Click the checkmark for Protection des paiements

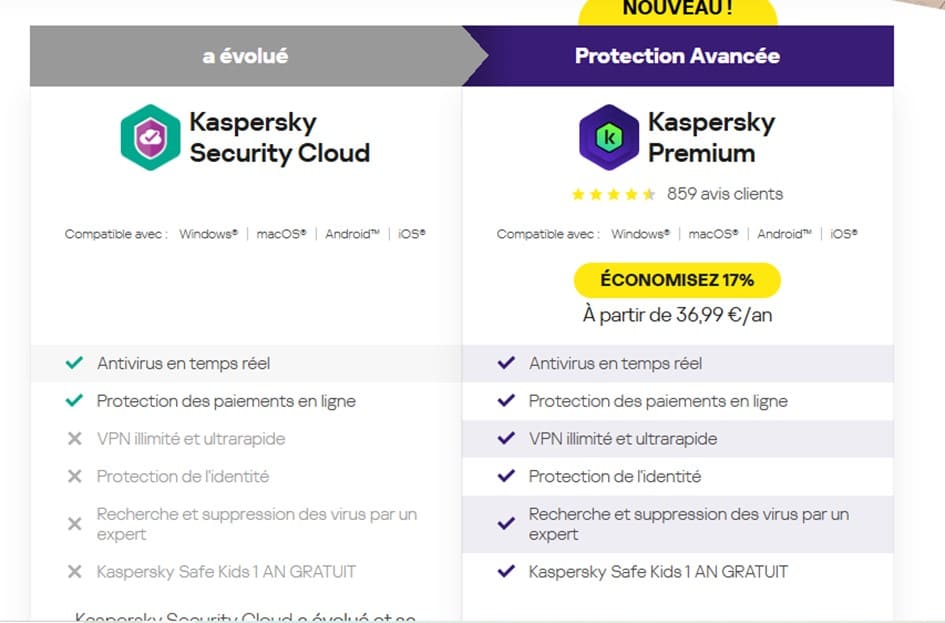(x=73, y=401)
